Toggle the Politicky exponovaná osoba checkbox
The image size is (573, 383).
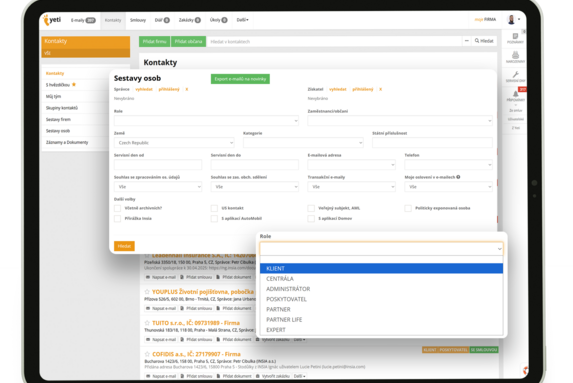click(x=408, y=208)
